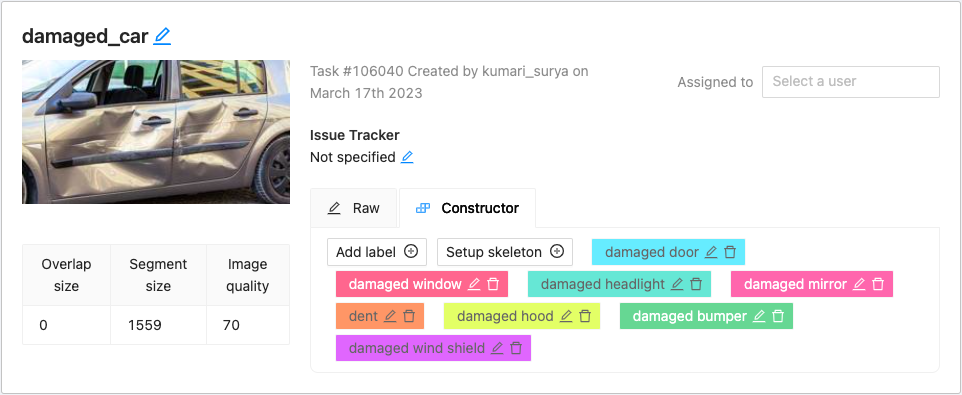Delete the damaged window label

pyautogui.click(x=493, y=284)
